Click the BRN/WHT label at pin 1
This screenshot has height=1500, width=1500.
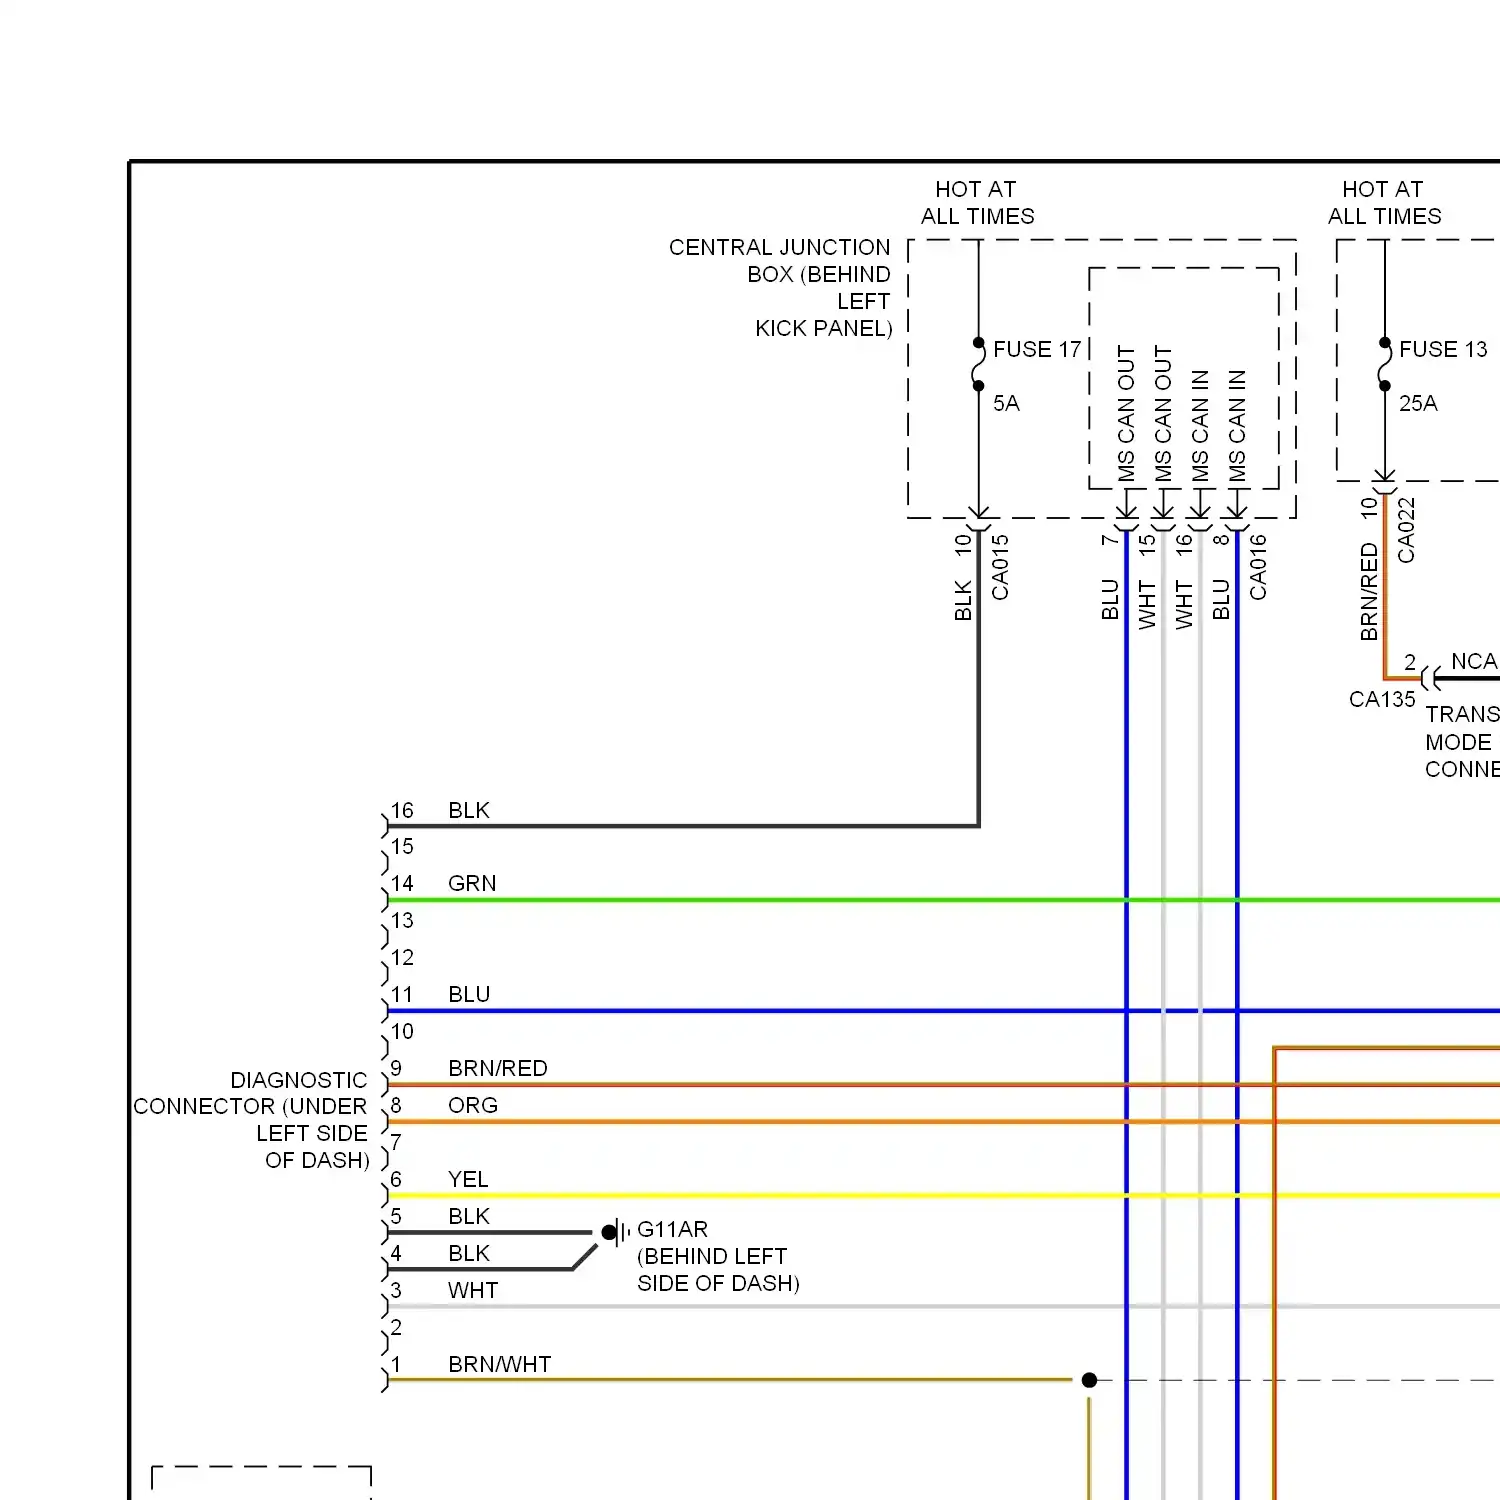[500, 1364]
